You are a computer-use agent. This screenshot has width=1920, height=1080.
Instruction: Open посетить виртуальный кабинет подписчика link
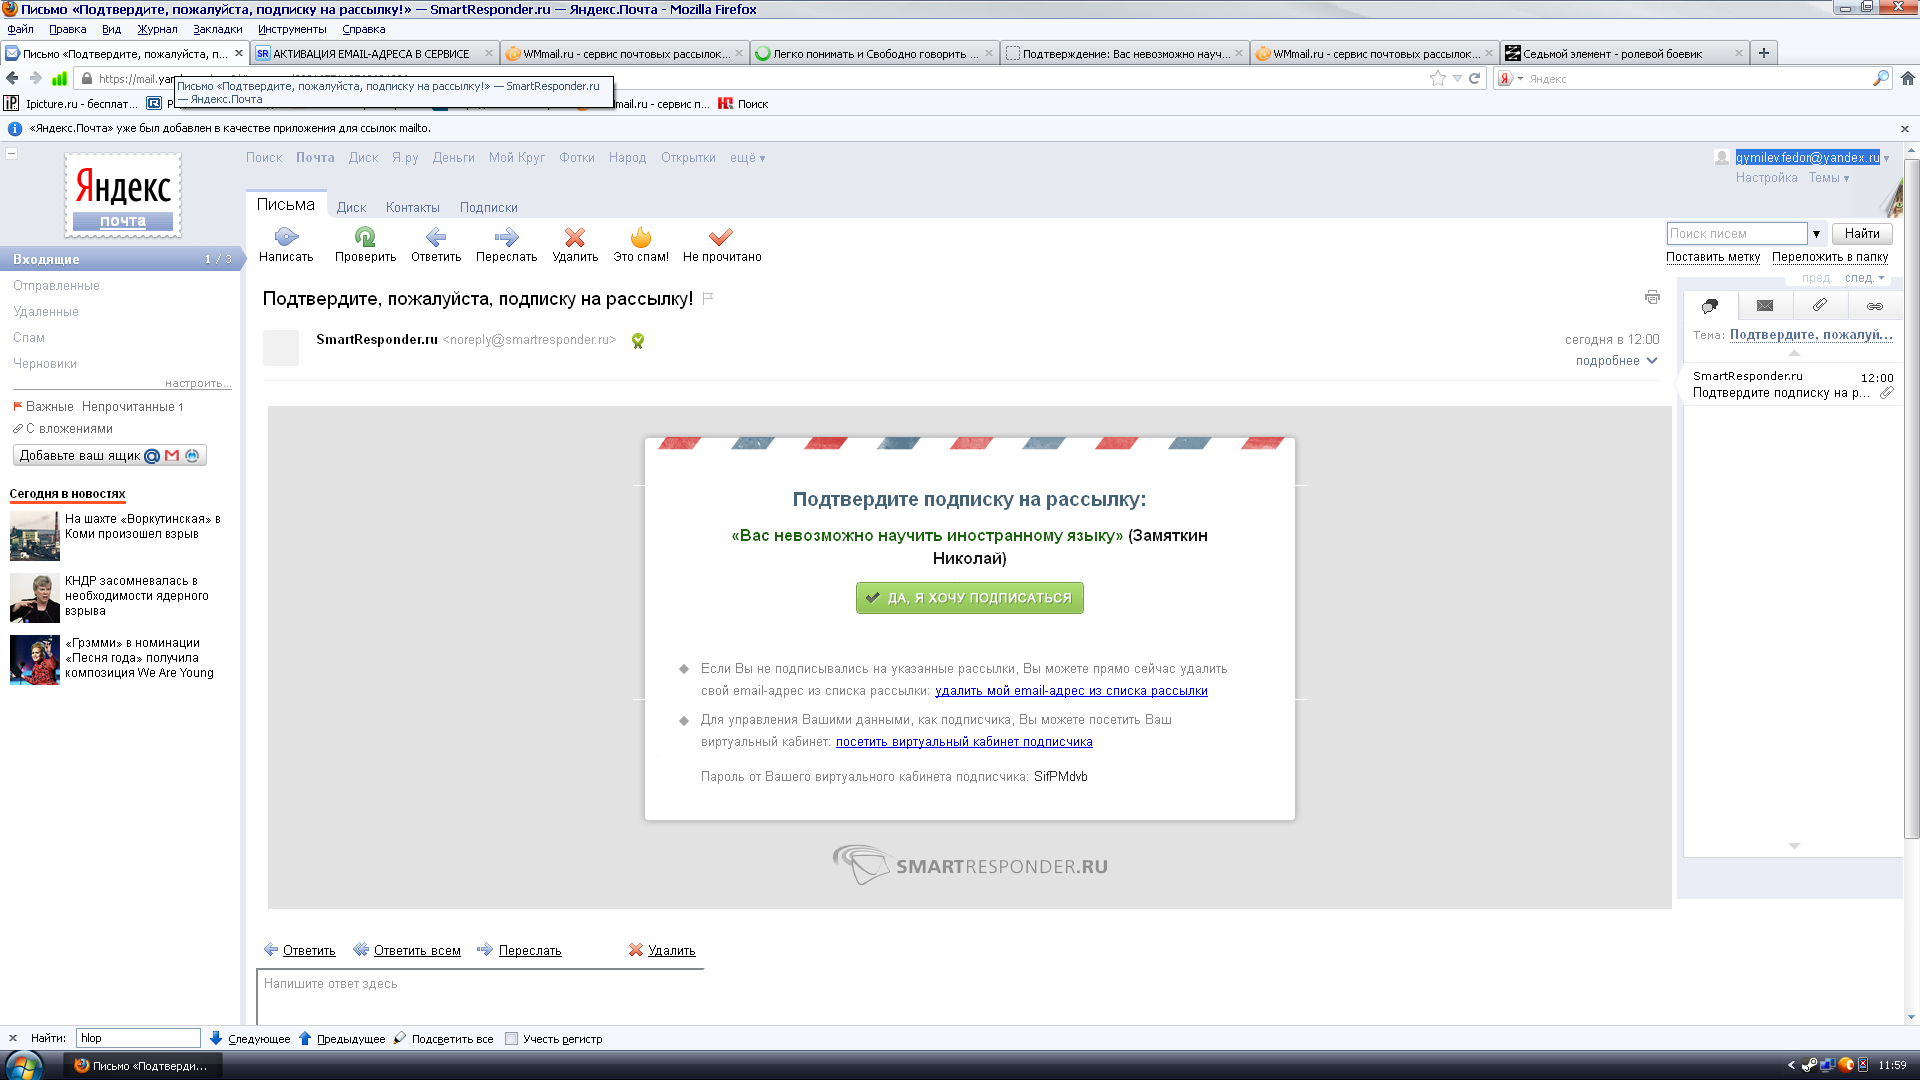(x=964, y=742)
